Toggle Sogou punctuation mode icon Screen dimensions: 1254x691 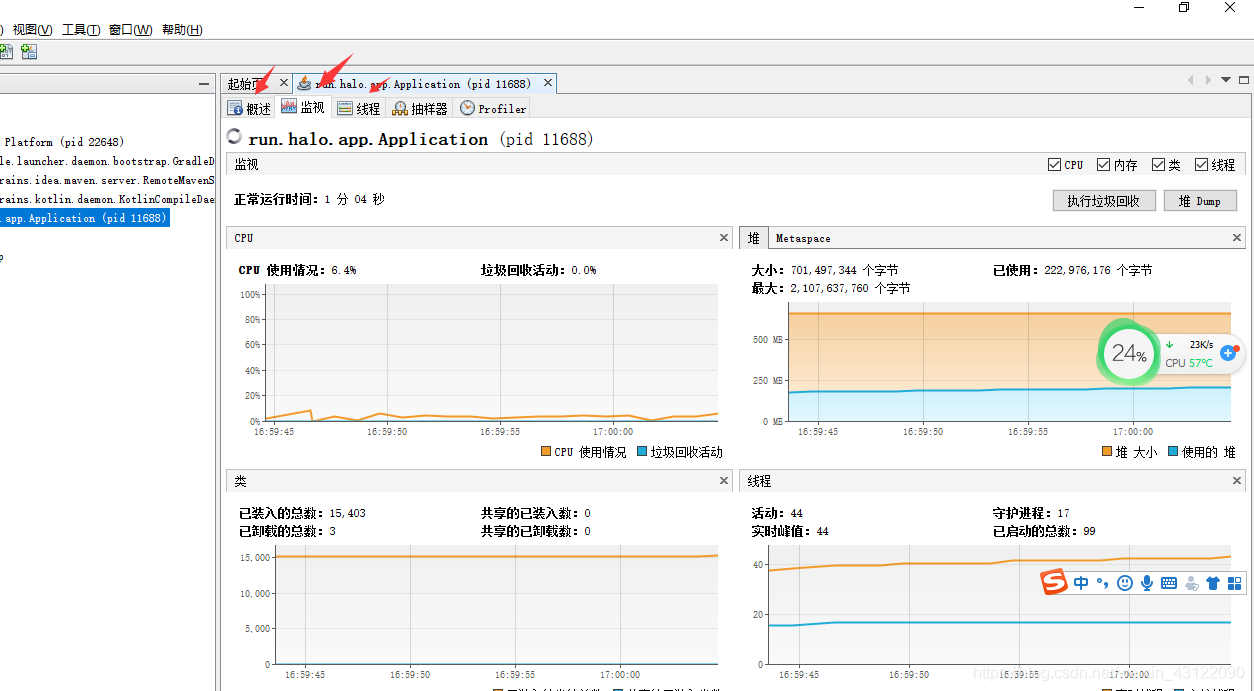(1102, 583)
